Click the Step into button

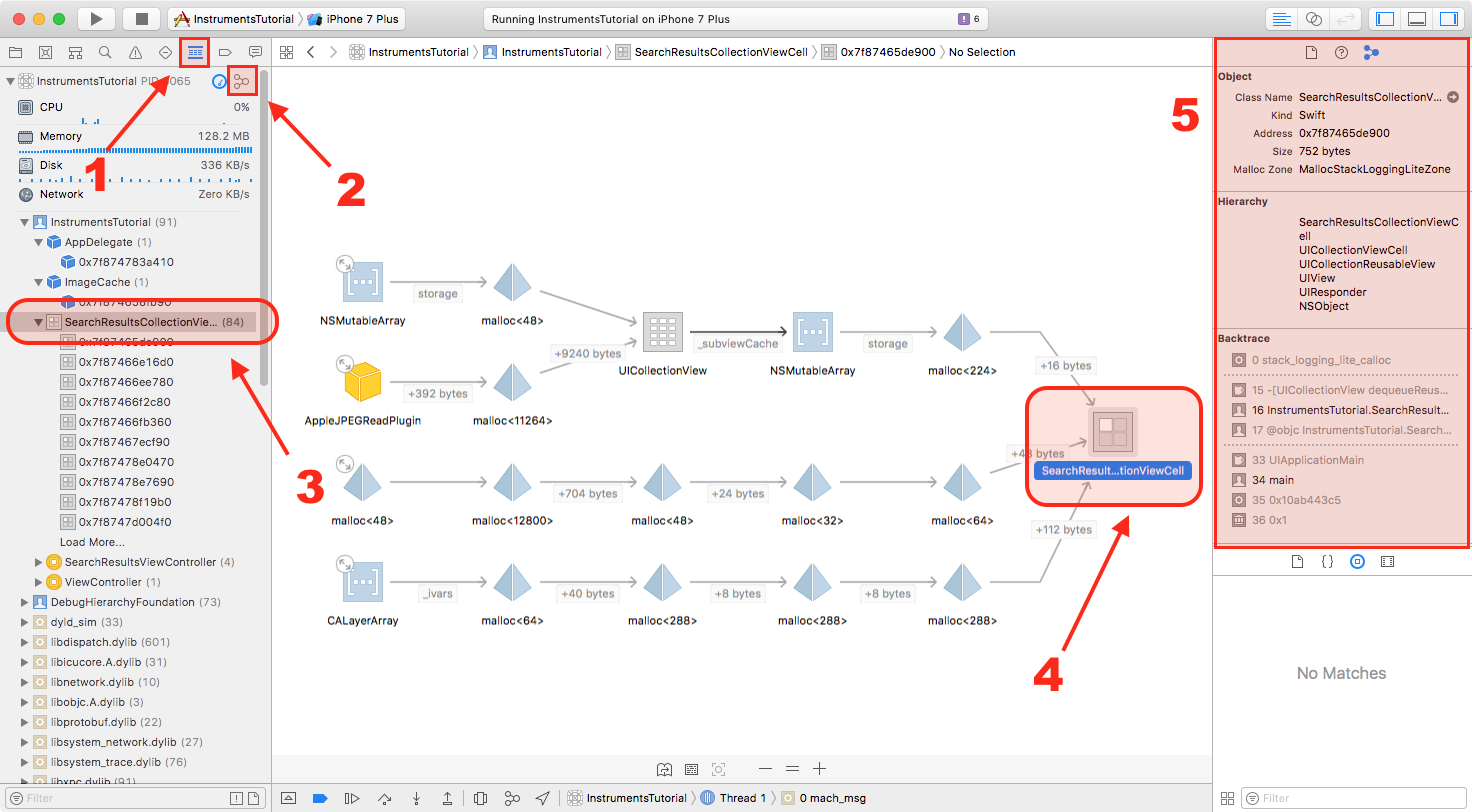point(416,798)
